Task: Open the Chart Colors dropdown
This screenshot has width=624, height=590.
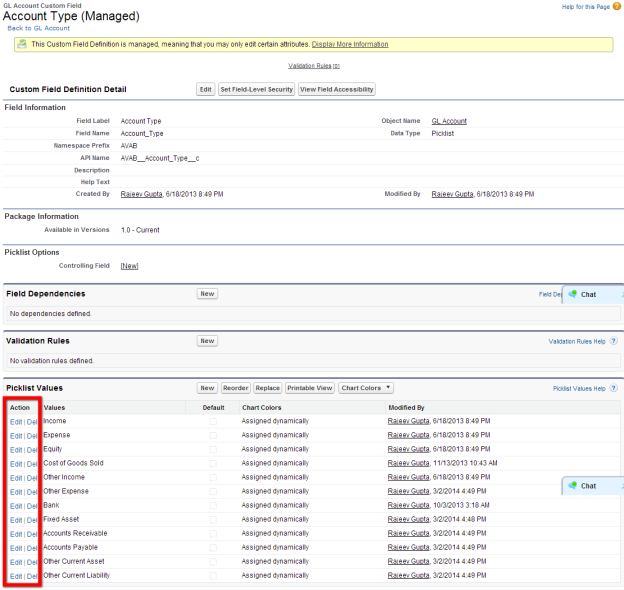Action: tap(366, 388)
